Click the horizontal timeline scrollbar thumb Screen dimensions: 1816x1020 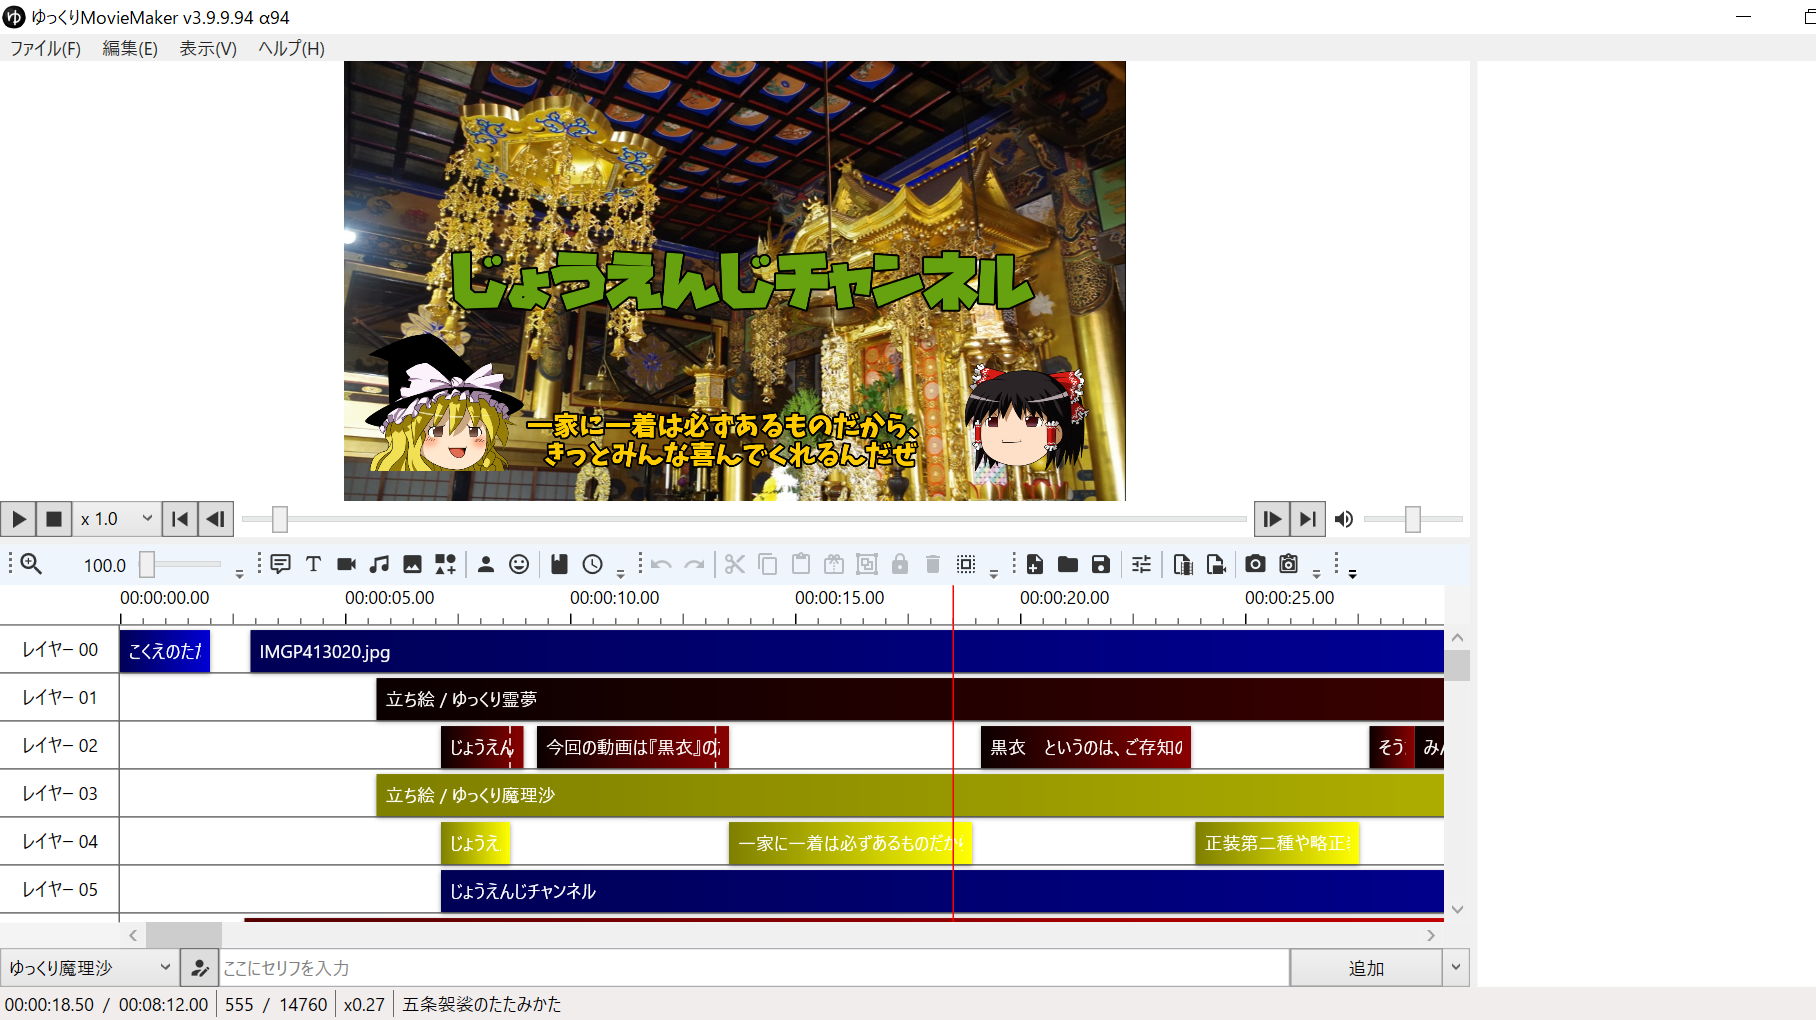tap(184, 935)
